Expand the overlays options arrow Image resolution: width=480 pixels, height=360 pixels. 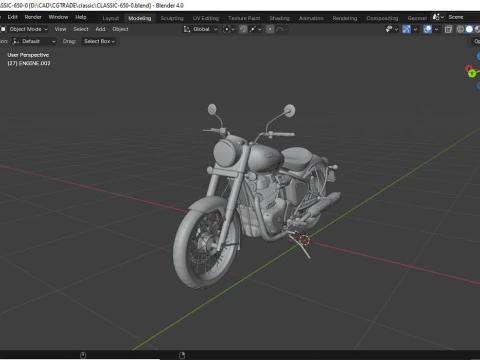[x=436, y=29]
